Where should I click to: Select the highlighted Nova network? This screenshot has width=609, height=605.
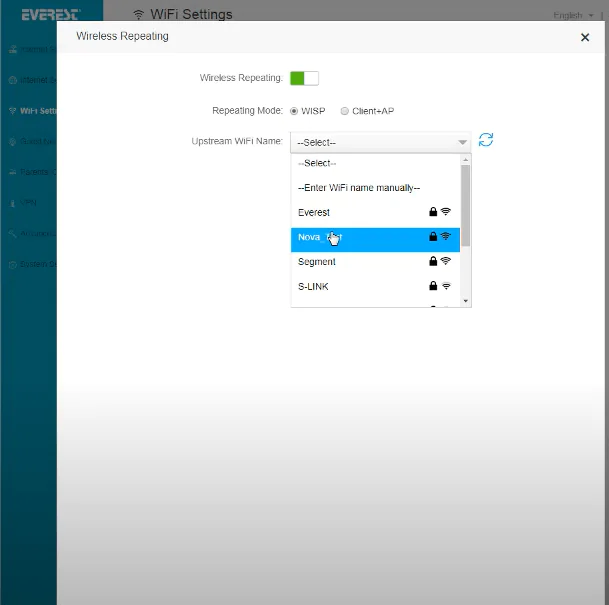pyautogui.click(x=375, y=240)
